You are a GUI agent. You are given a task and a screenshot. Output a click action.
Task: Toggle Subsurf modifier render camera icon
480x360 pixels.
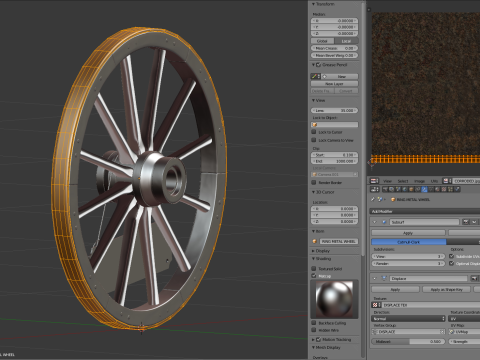point(466,222)
